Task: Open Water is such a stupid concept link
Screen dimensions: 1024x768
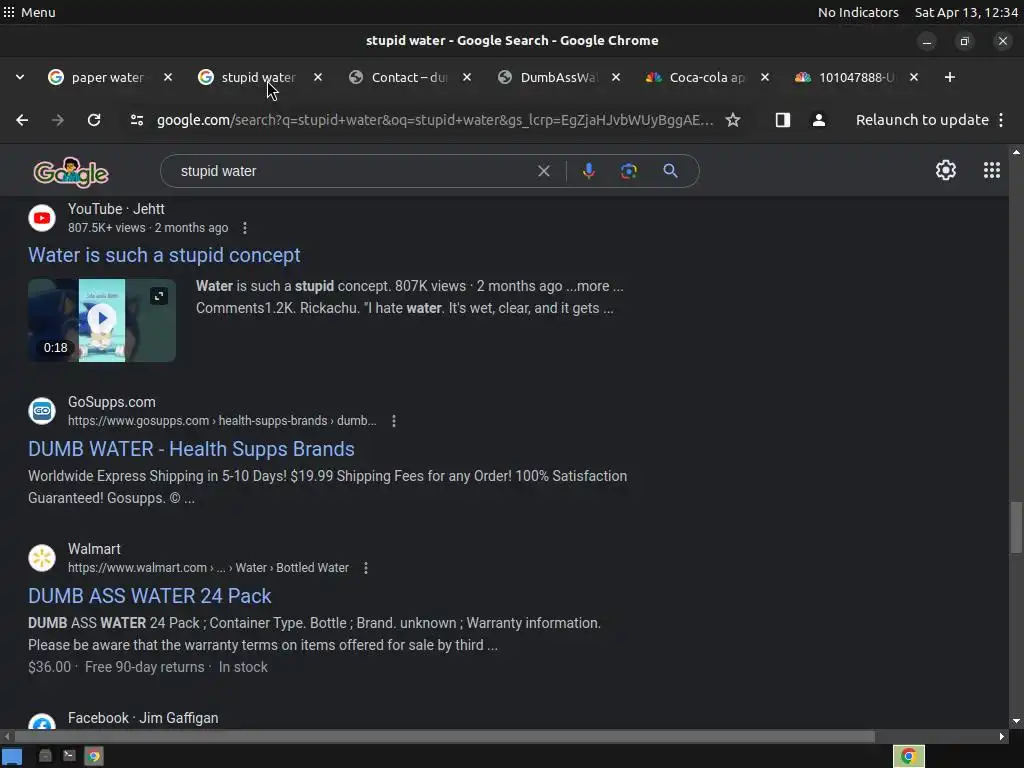Action: coord(164,255)
